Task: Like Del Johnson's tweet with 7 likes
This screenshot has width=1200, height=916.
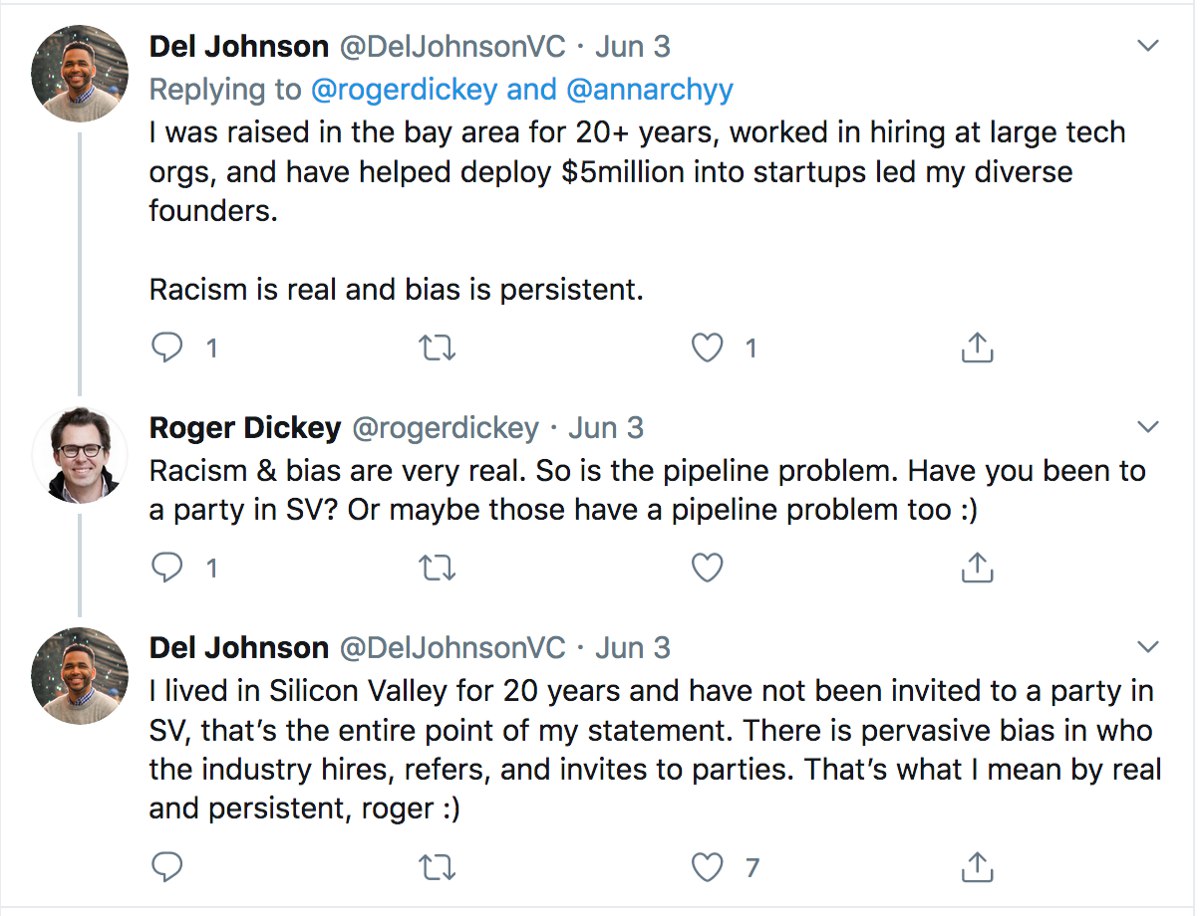Action: 708,867
